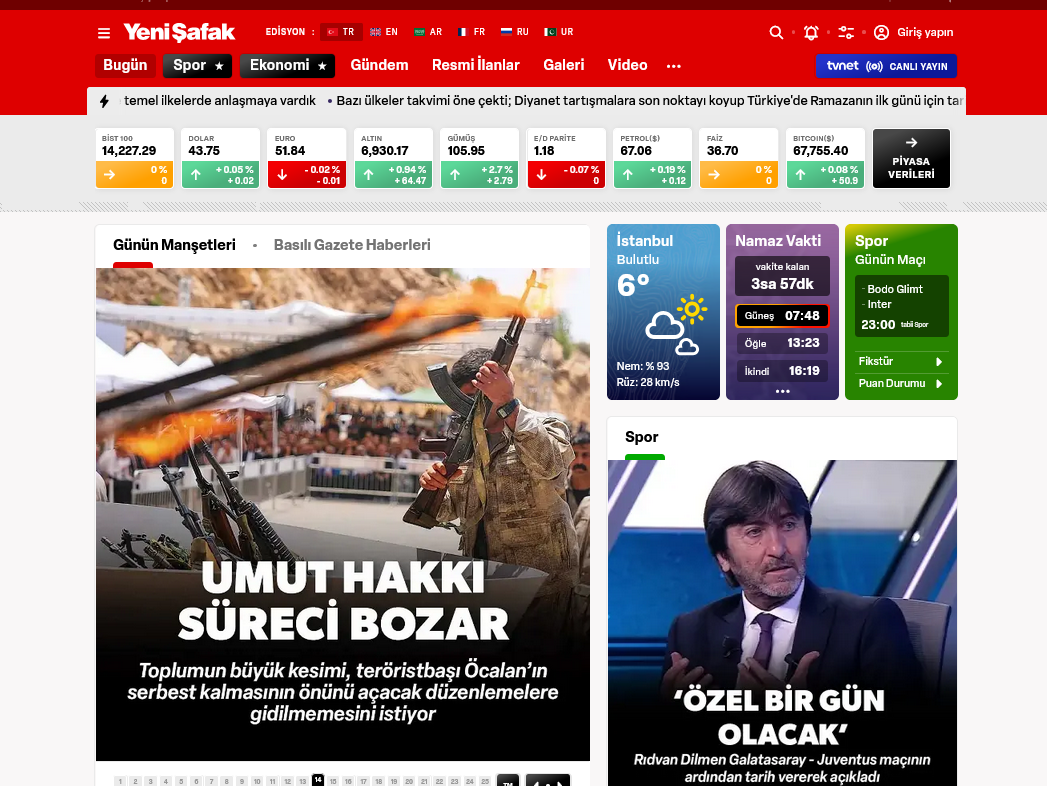The height and width of the screenshot is (786, 1047).
Task: Click the tvnet Canlı Yayın button
Action: [886, 66]
